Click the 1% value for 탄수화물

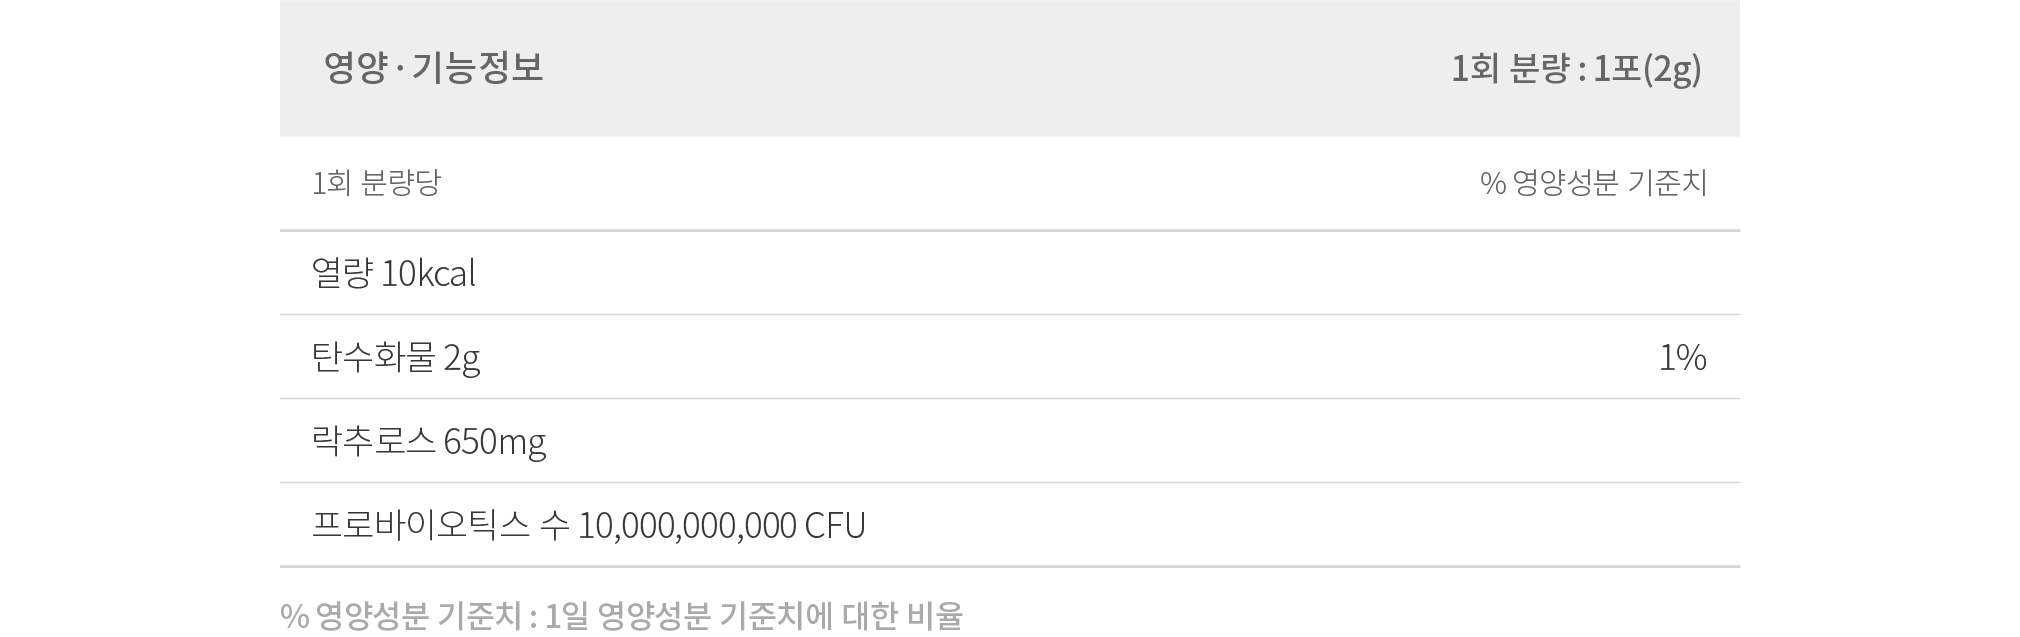coord(1683,357)
